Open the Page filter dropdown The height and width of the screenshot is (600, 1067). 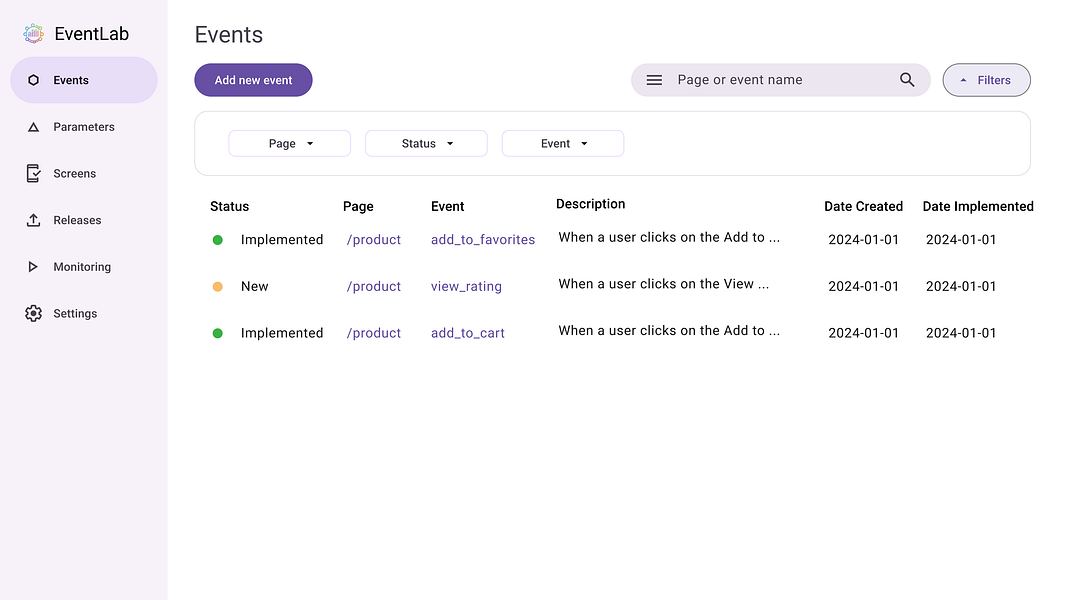[289, 143]
